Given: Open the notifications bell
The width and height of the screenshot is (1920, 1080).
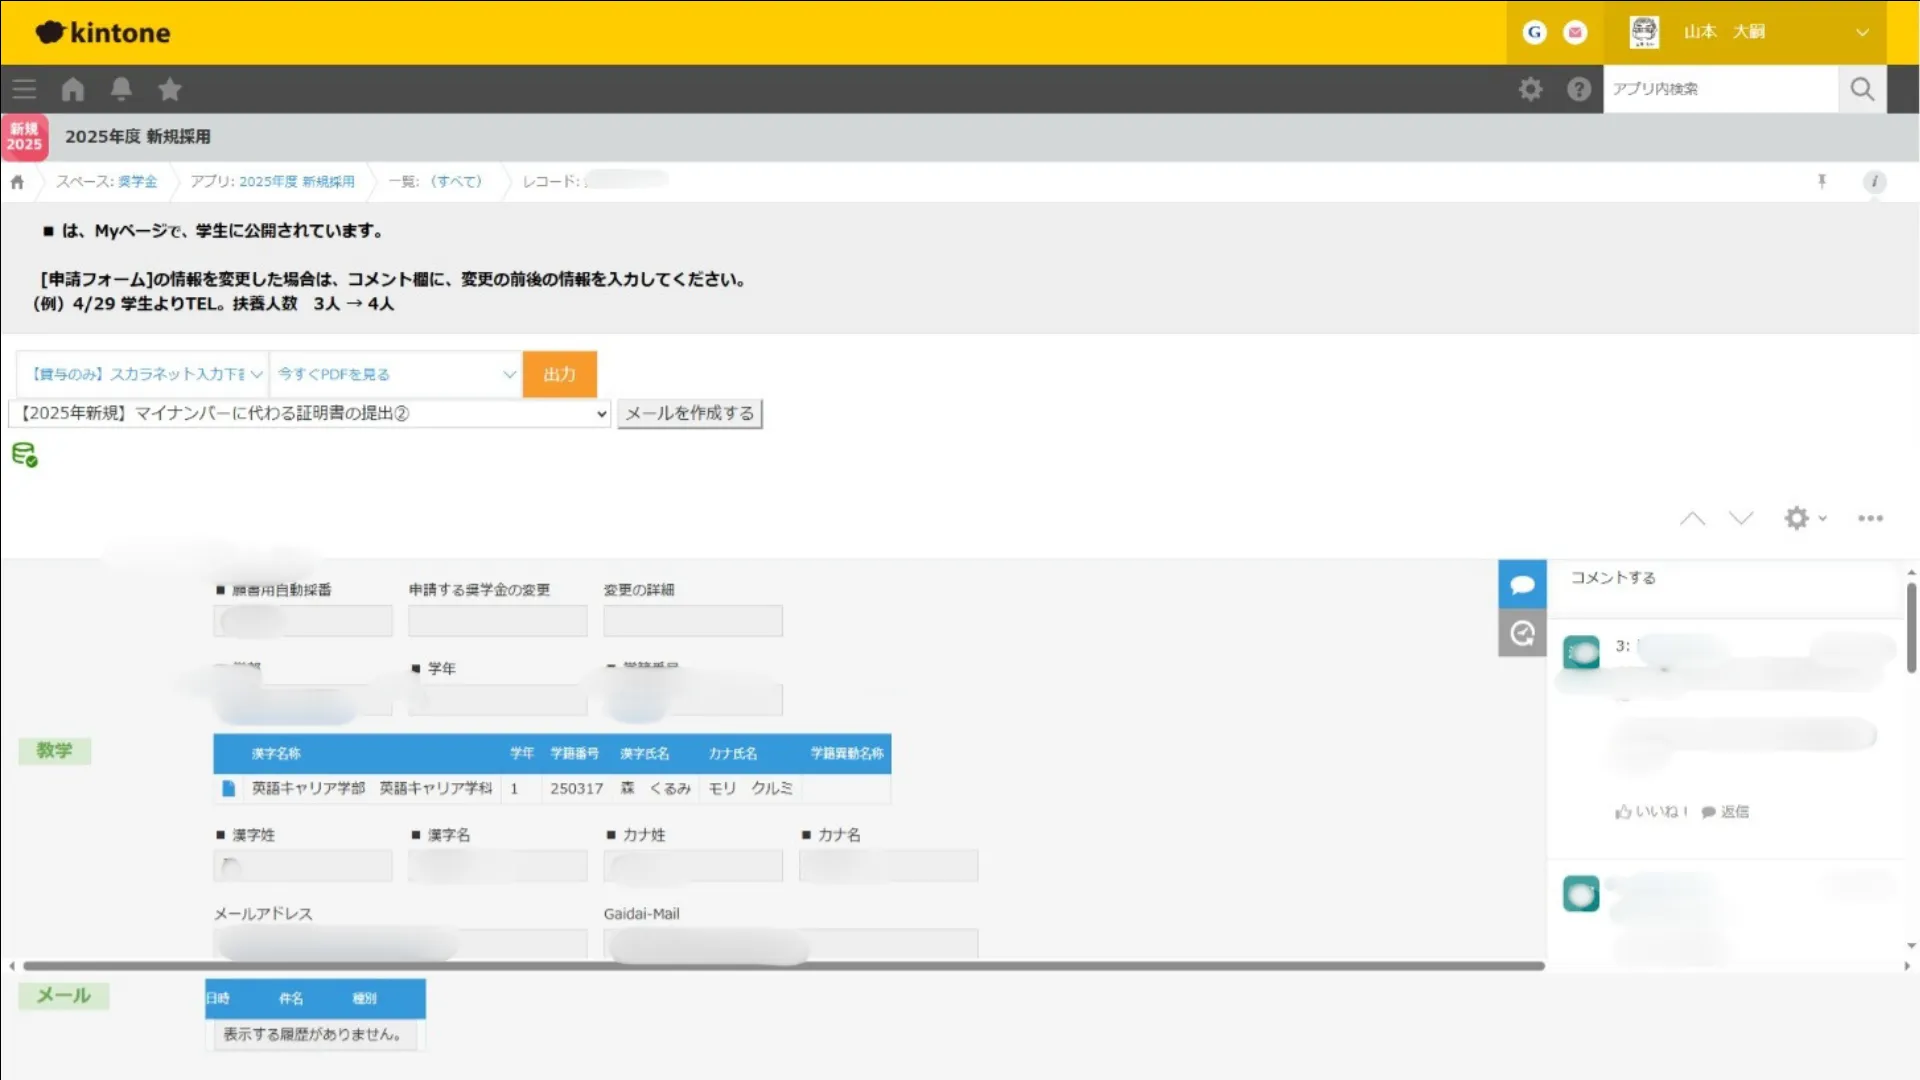Looking at the screenshot, I should click(121, 89).
